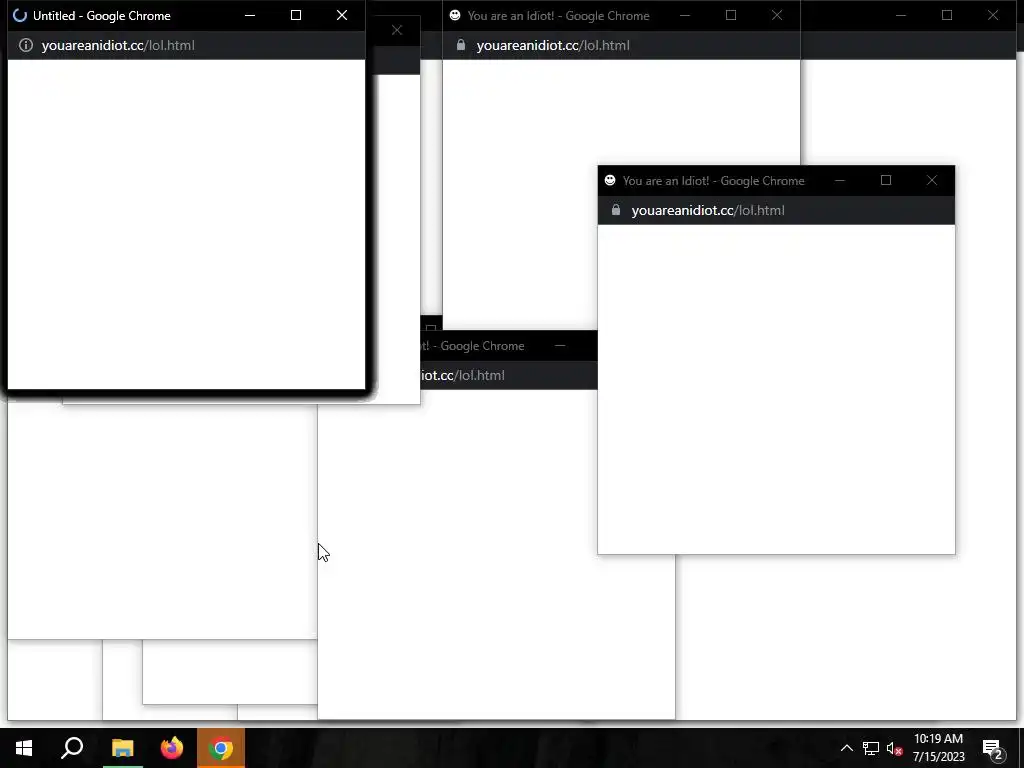The image size is (1024, 768).
Task: Minimize the rightmost background Chrome window
Action: point(901,15)
